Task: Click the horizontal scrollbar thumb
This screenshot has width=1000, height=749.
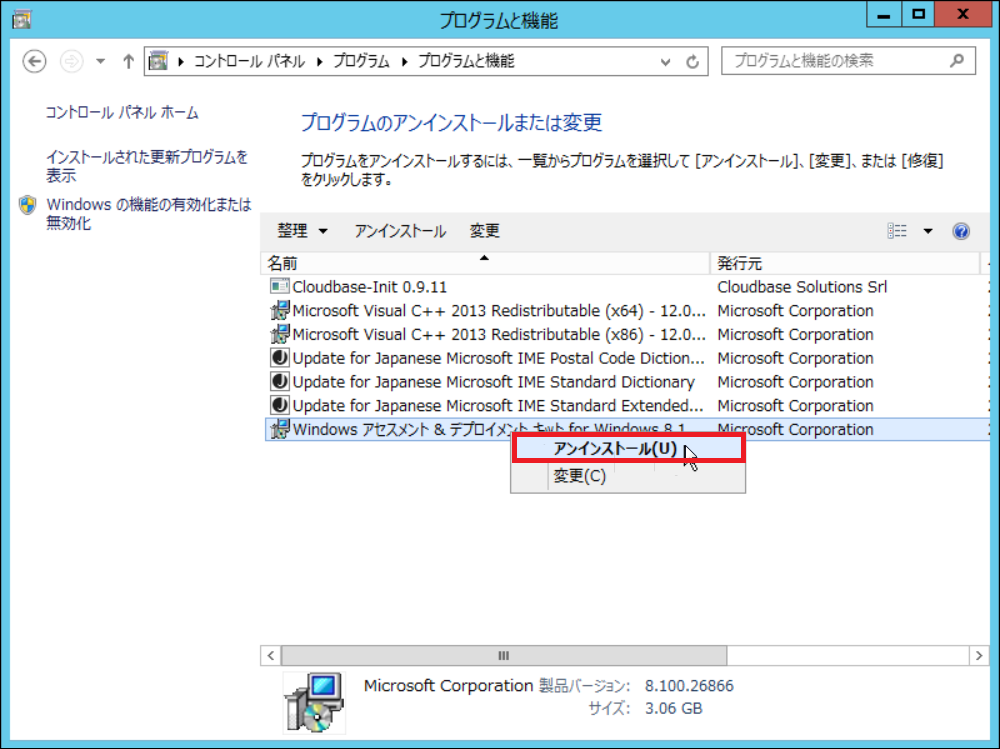Action: 504,656
